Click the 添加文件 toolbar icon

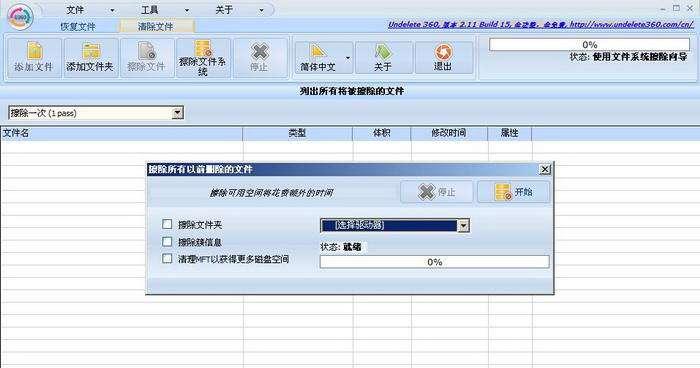pos(34,50)
